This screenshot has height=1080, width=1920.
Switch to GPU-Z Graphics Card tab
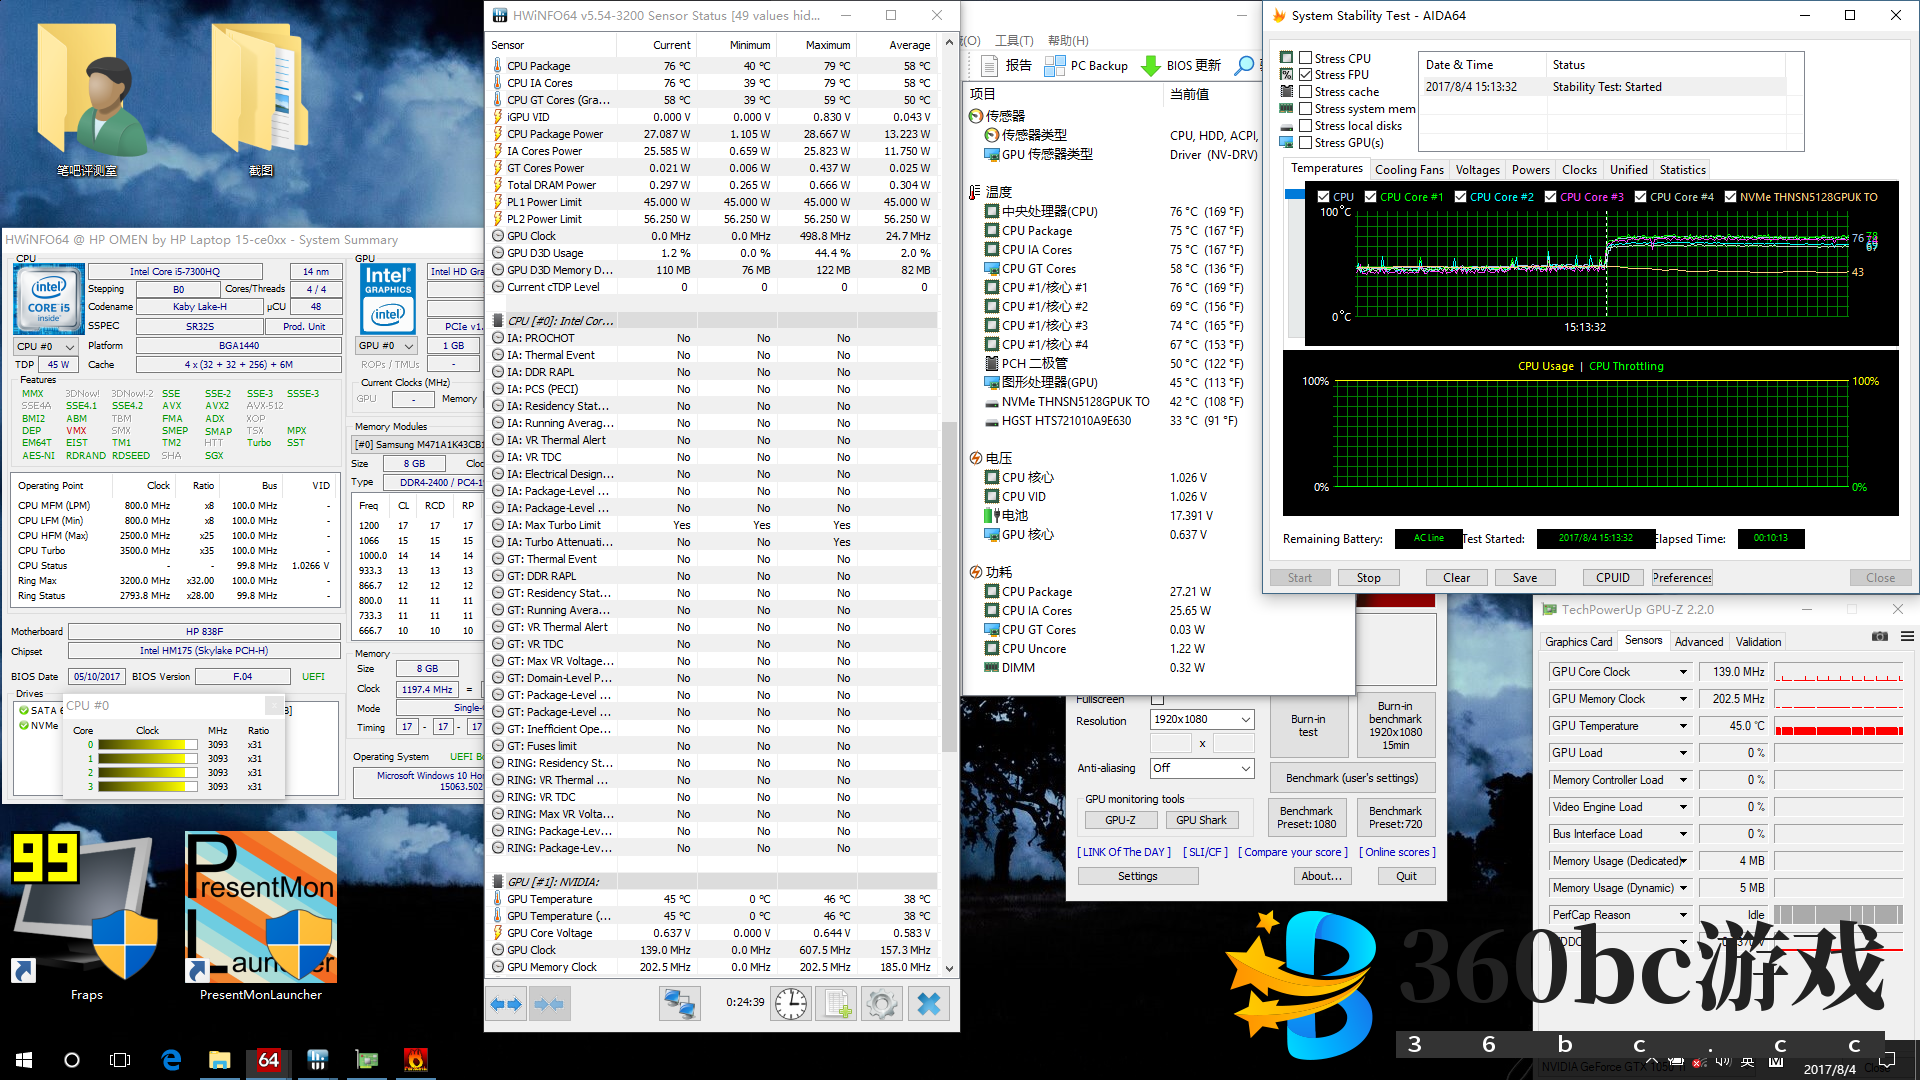(1578, 642)
